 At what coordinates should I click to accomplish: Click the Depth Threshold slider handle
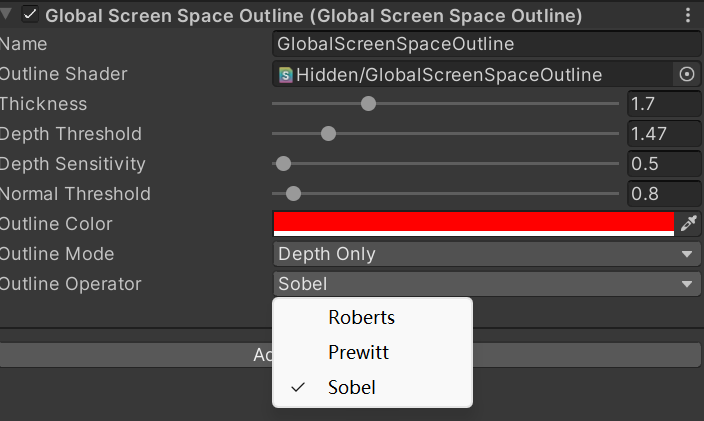pyautogui.click(x=328, y=134)
